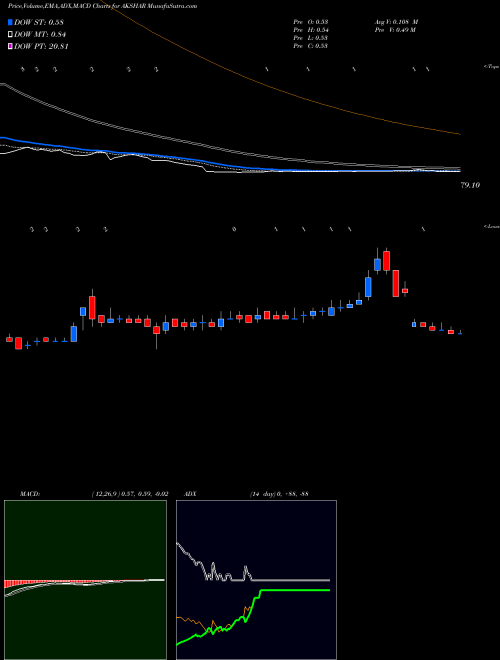500x660 pixels.
Task: Click the blue DOW ST legend swatch
Action: (x=10, y=22)
